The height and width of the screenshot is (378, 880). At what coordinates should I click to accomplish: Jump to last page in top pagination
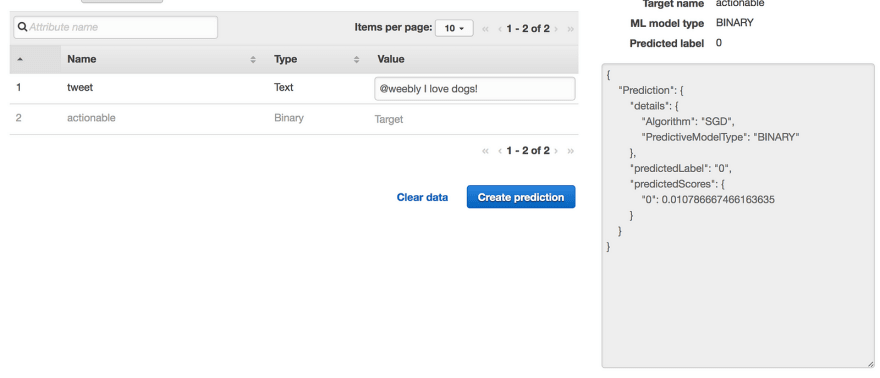coord(571,29)
